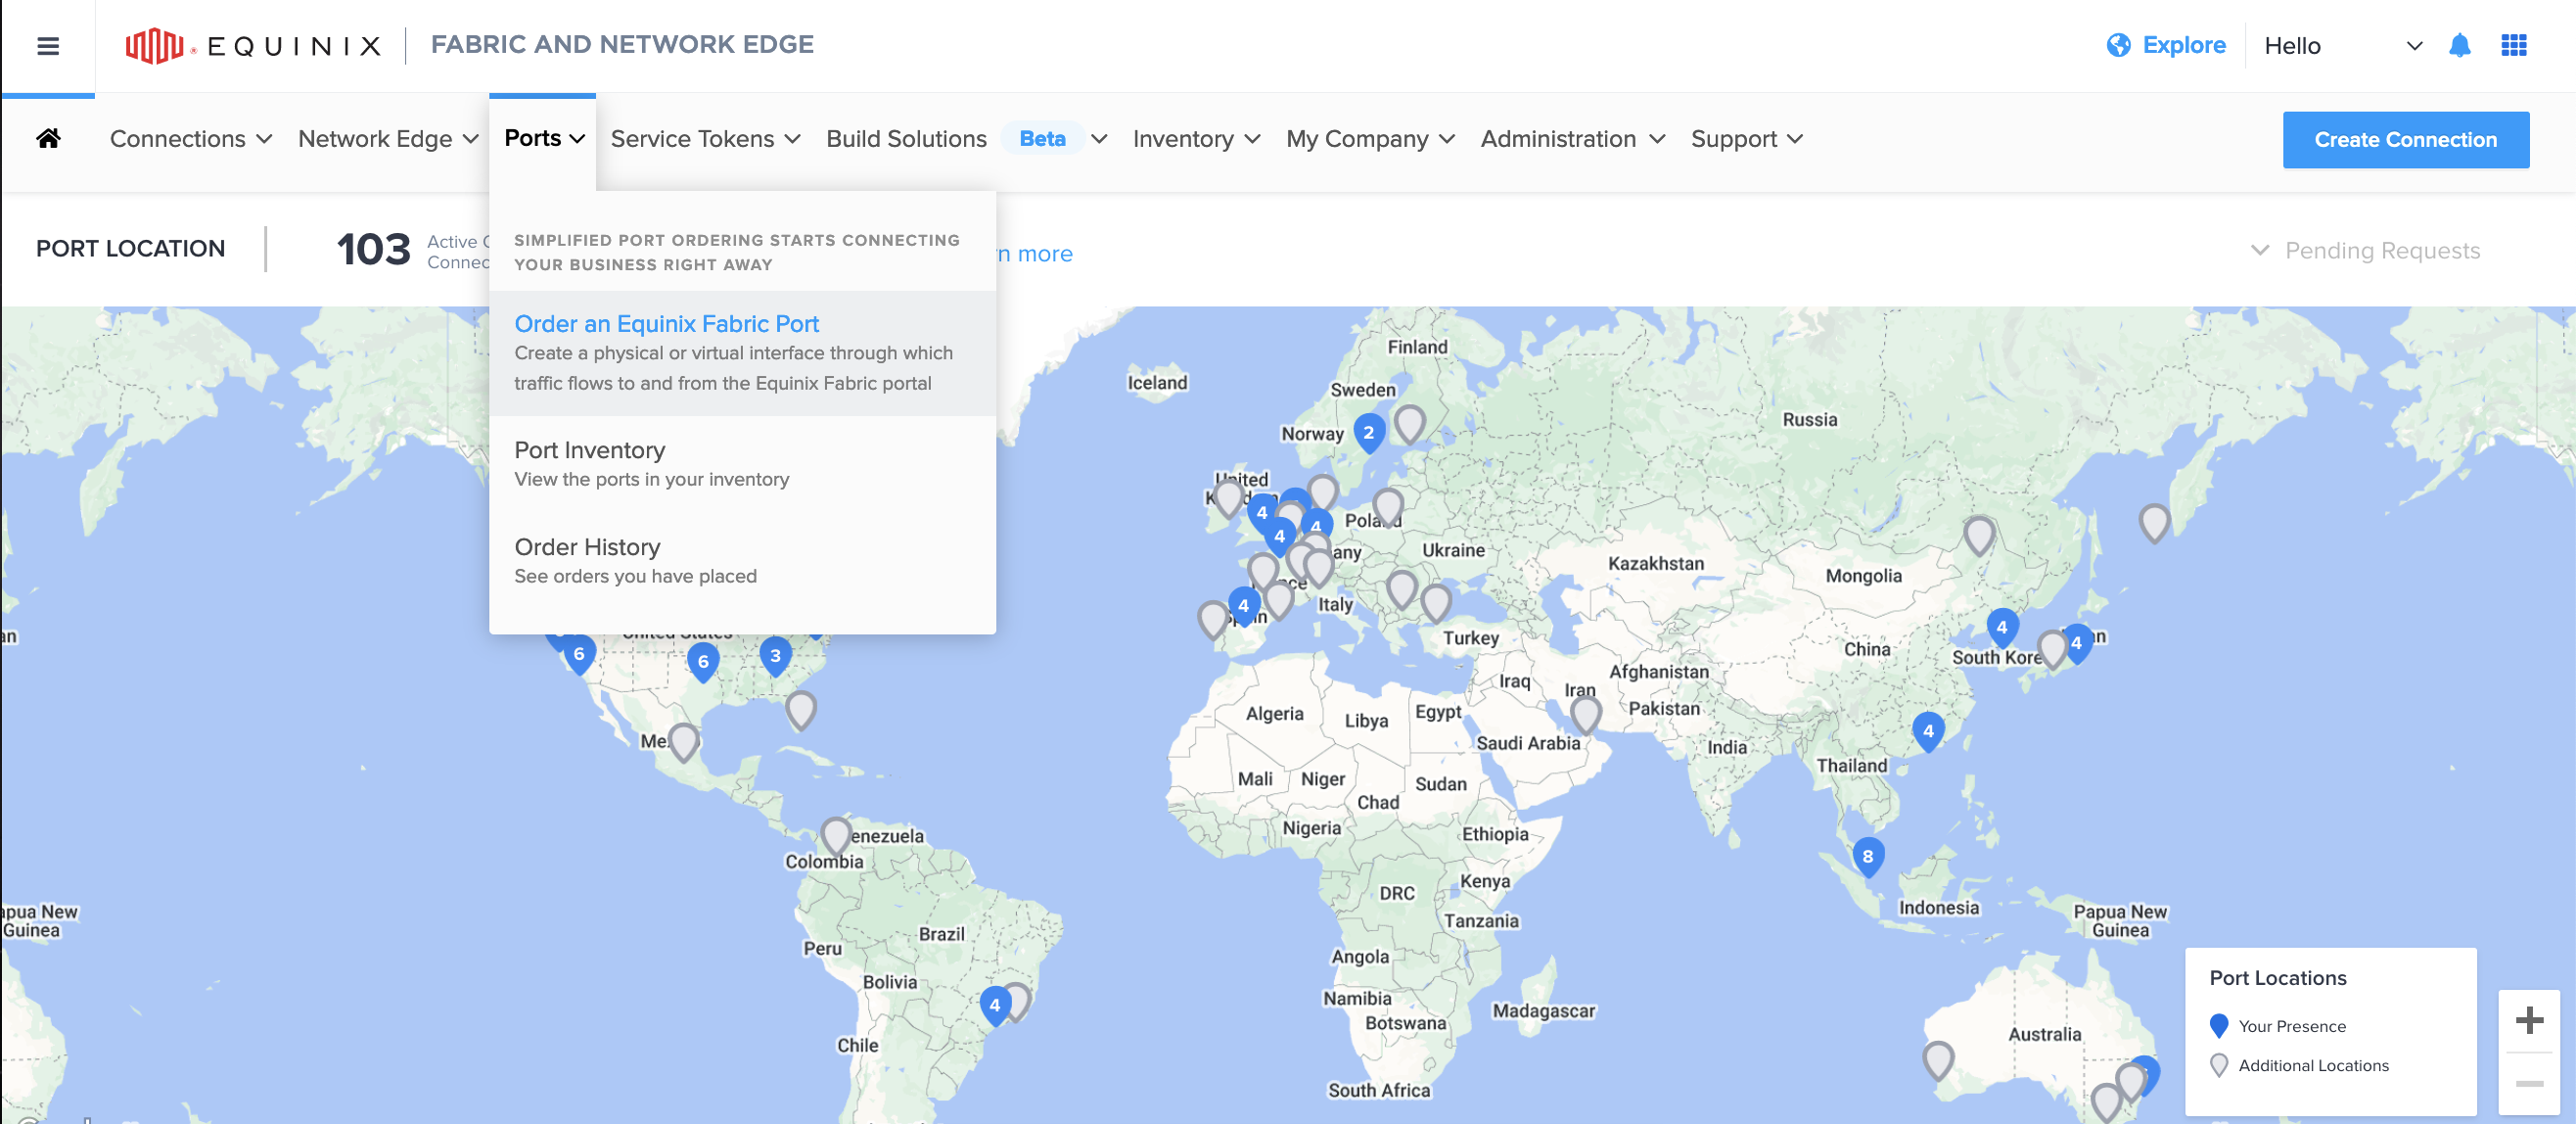Select the California pin numbered 6
The height and width of the screenshot is (1124, 2576).
pyautogui.click(x=579, y=653)
